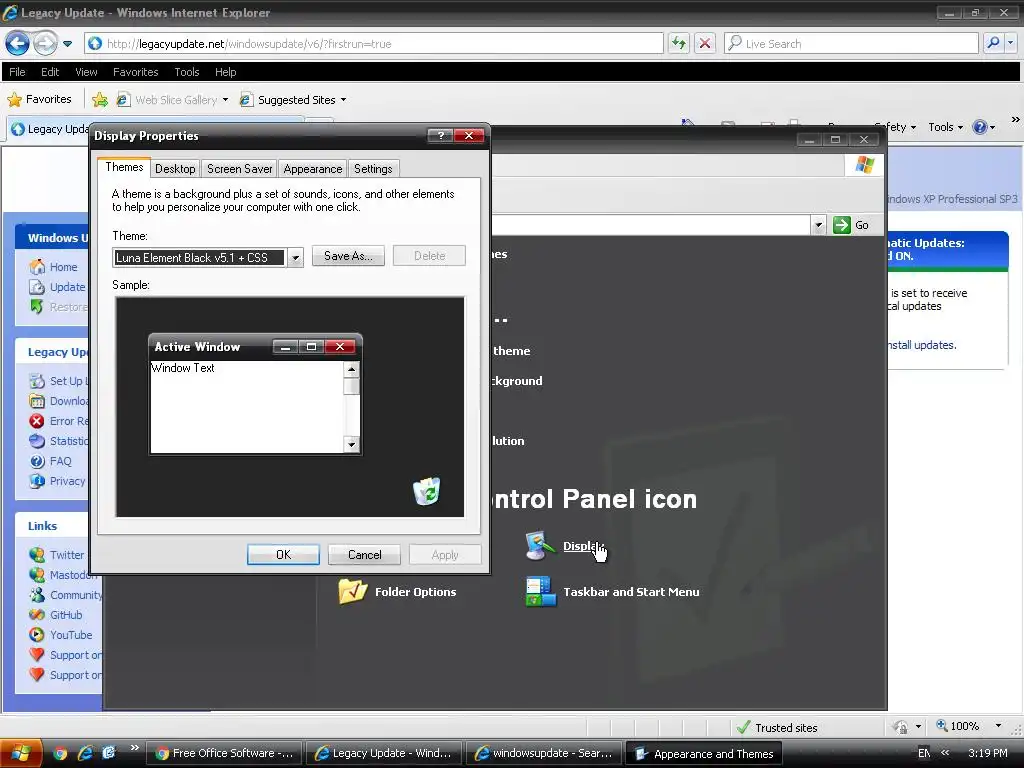Open the search provider dropdown arrow
This screenshot has height=768, width=1024.
point(1011,44)
